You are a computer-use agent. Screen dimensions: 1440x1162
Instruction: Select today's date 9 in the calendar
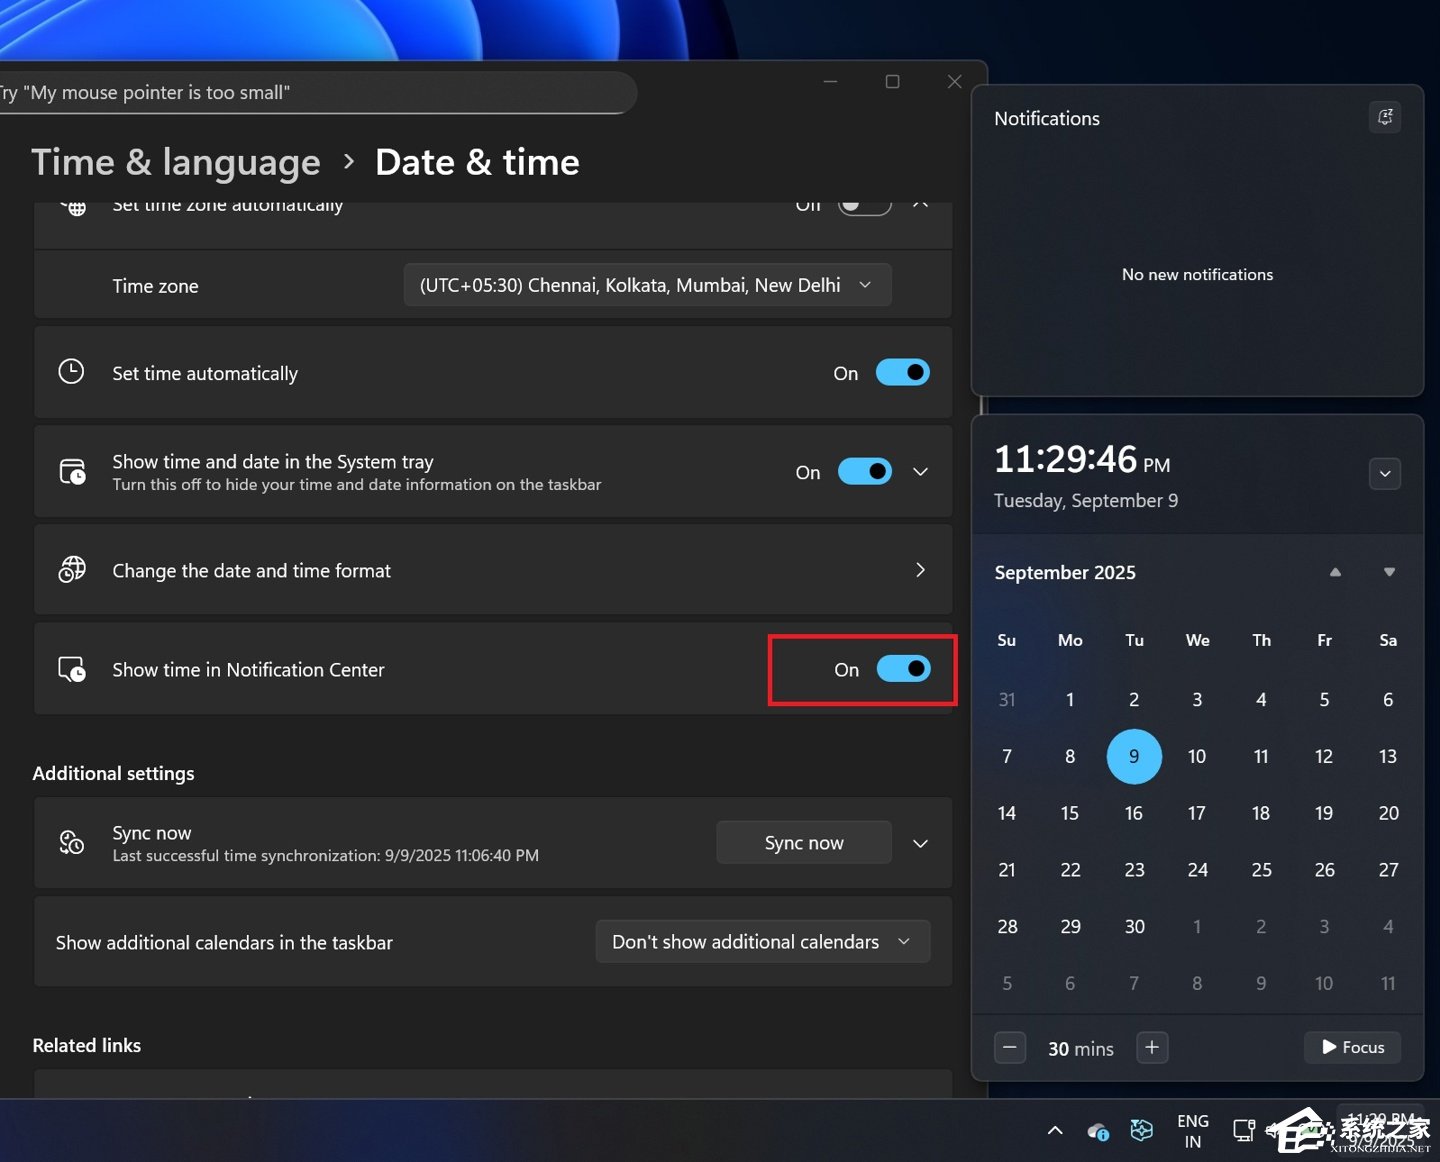pyautogui.click(x=1134, y=756)
